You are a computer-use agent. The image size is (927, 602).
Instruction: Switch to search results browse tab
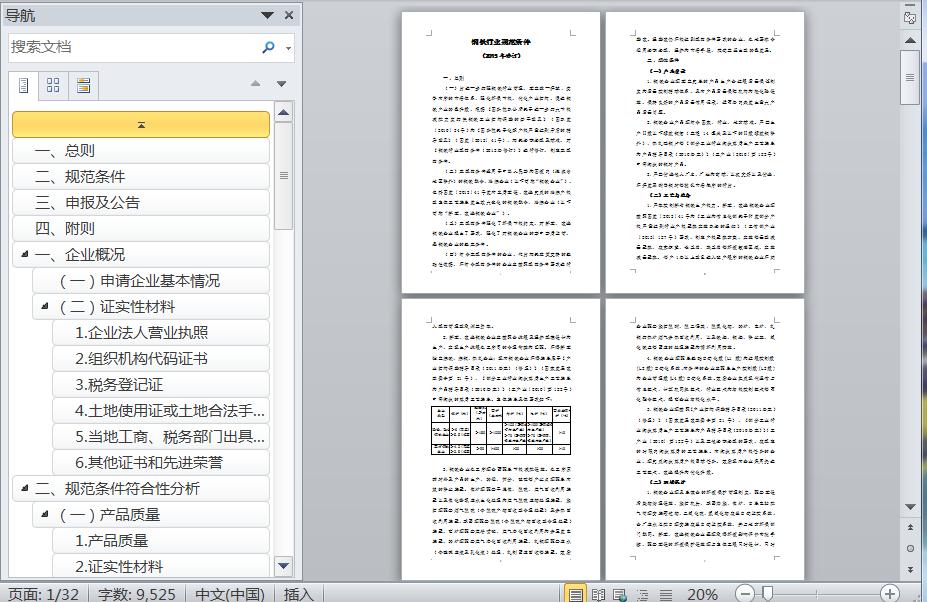(83, 85)
